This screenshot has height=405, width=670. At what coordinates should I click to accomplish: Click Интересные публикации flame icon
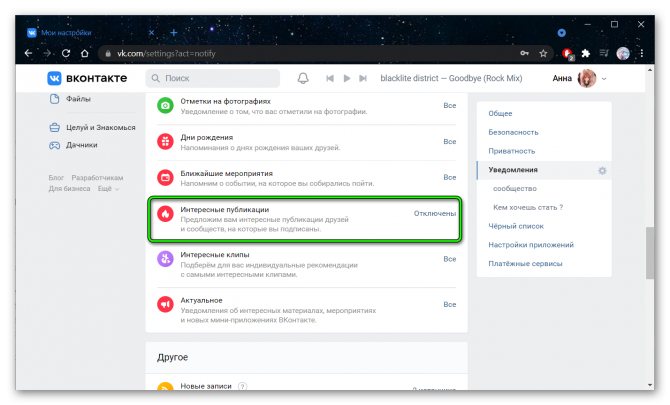165,213
